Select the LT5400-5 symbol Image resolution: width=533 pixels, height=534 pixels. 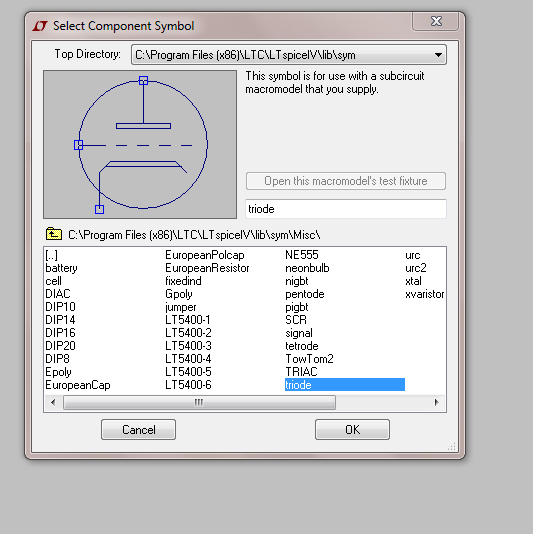tap(188, 372)
